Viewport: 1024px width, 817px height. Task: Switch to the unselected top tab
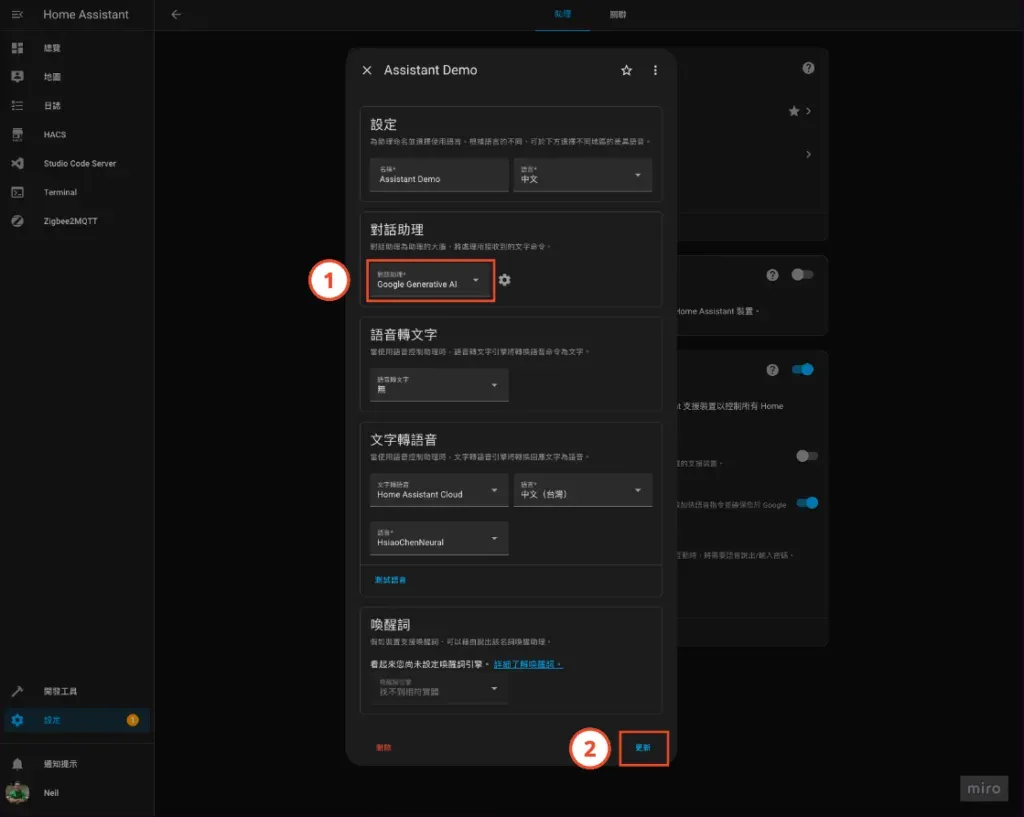tap(618, 15)
